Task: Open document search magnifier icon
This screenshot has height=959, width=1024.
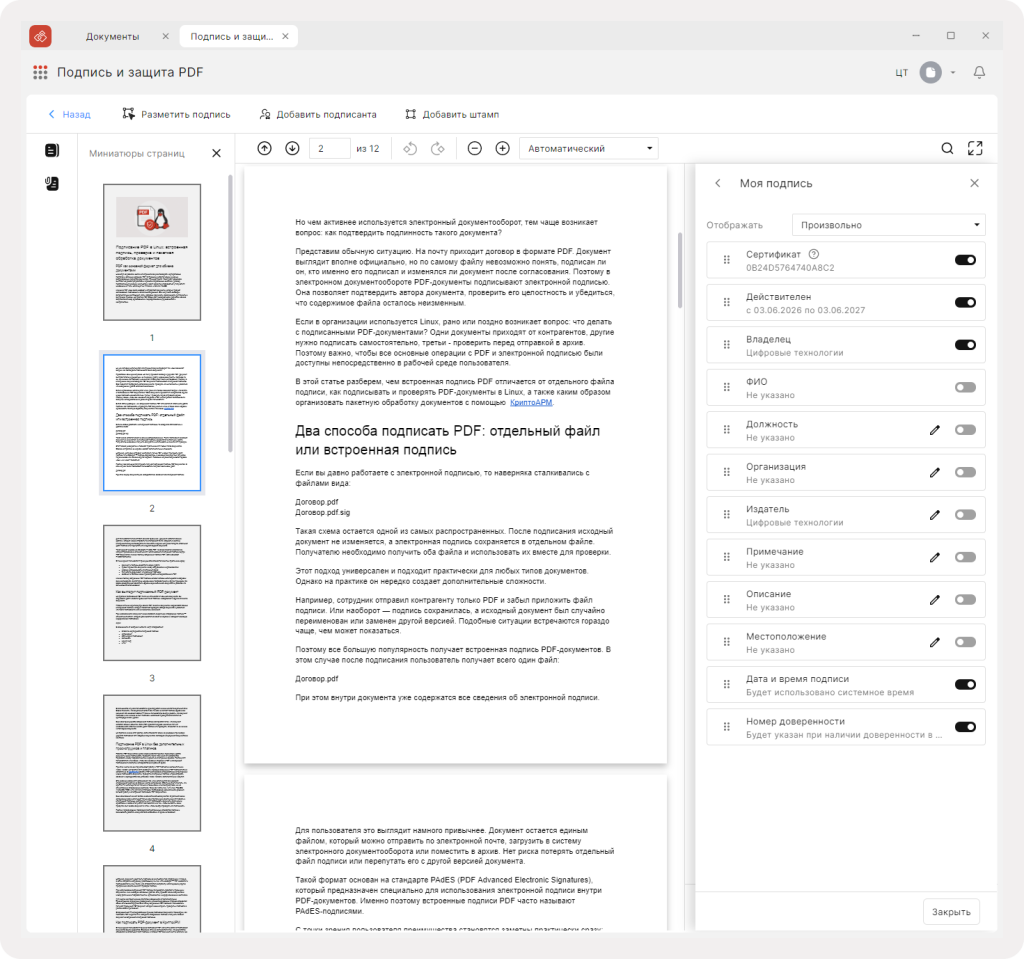Action: 947,148
